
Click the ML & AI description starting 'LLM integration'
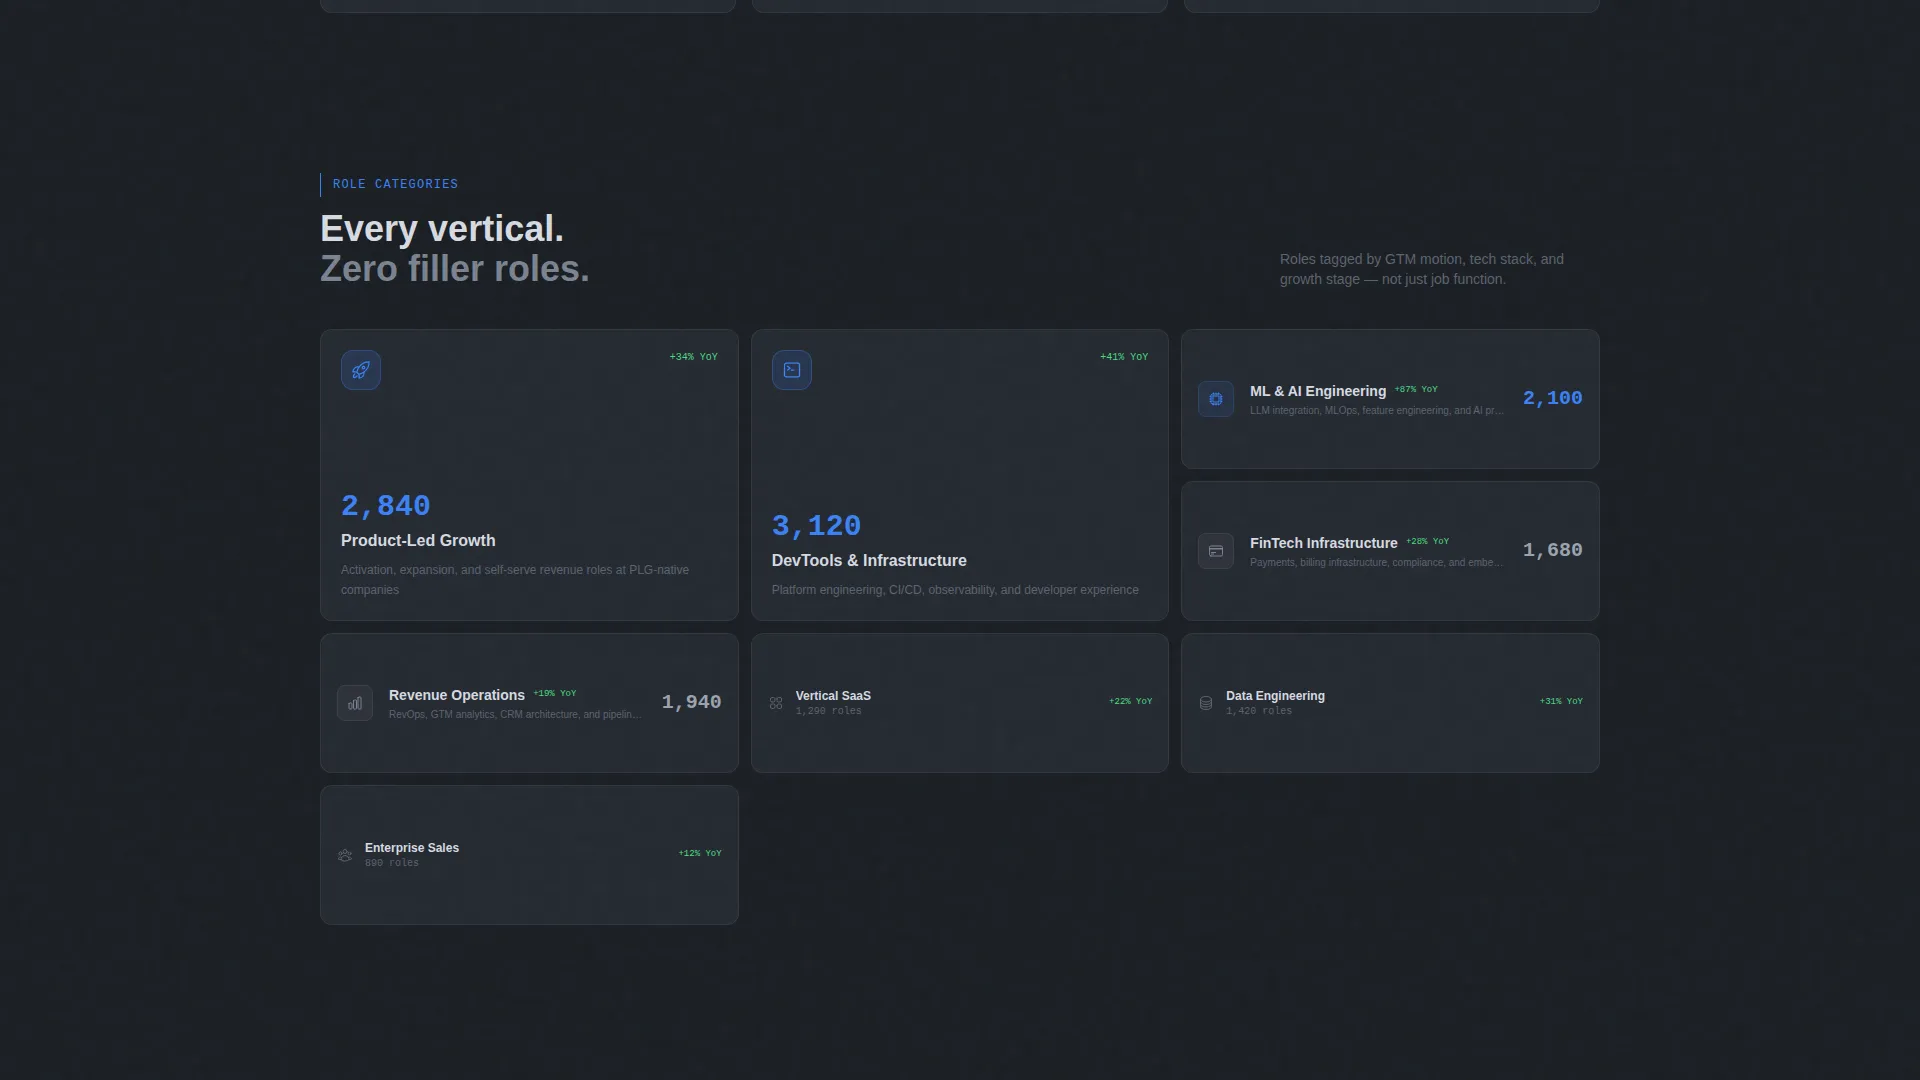1377,411
